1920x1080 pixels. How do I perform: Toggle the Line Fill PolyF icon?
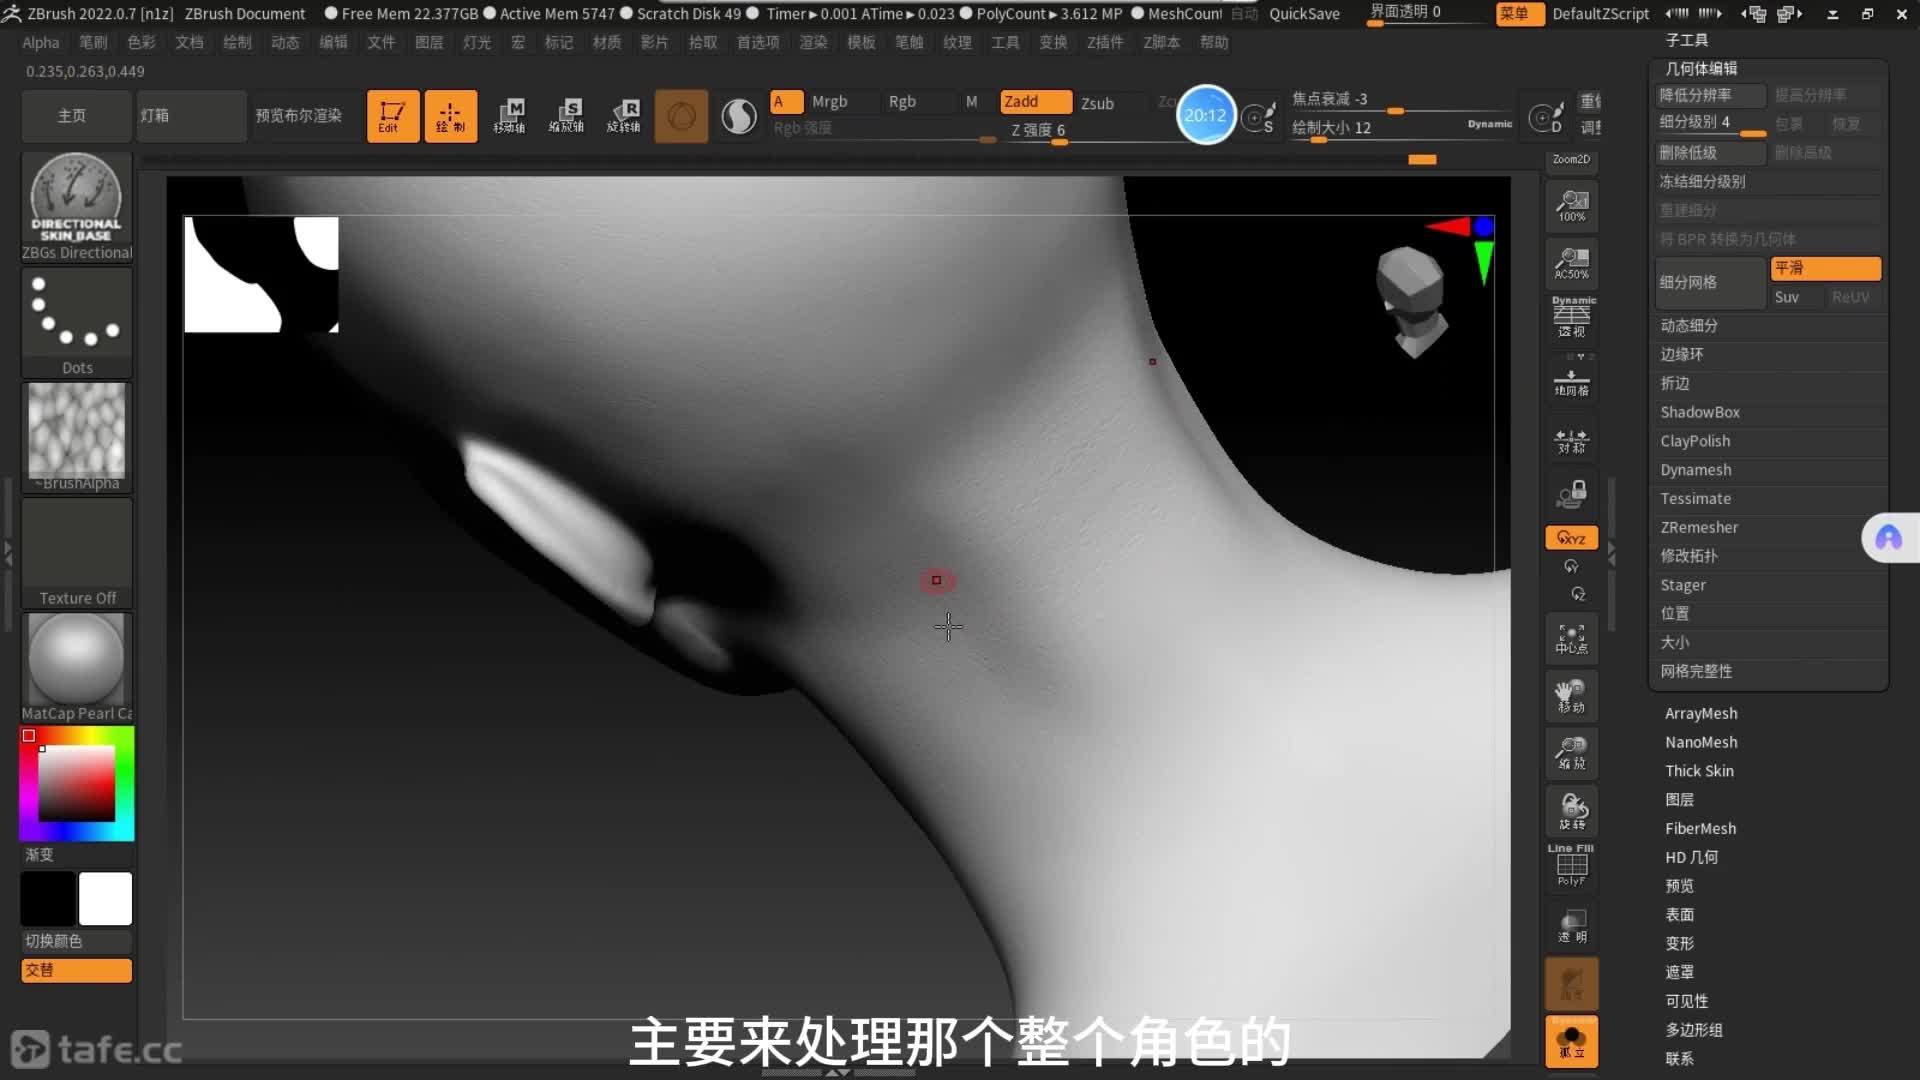click(x=1571, y=866)
